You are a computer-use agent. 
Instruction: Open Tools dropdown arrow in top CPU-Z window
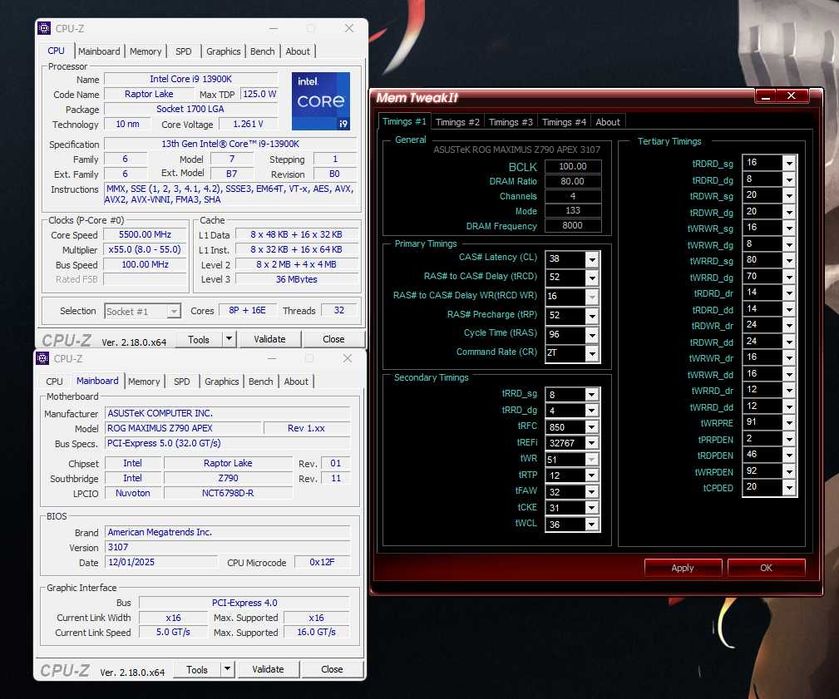pos(229,339)
